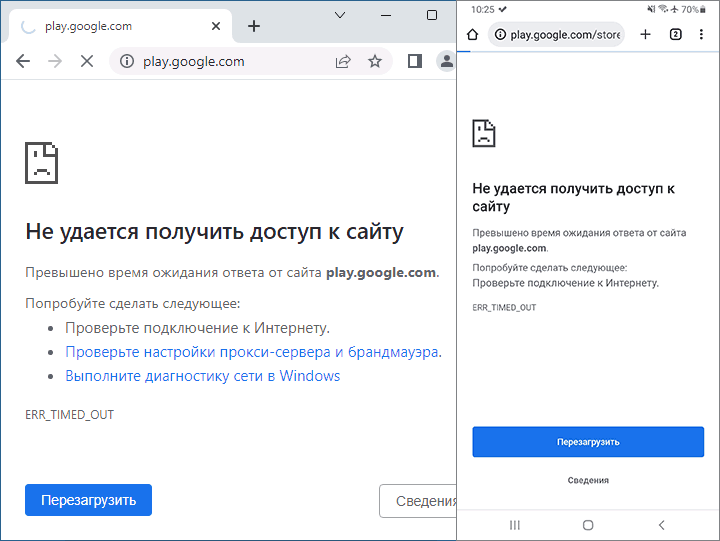720x541 pixels.
Task: Tap the airplane mode status icon
Action: click(674, 9)
